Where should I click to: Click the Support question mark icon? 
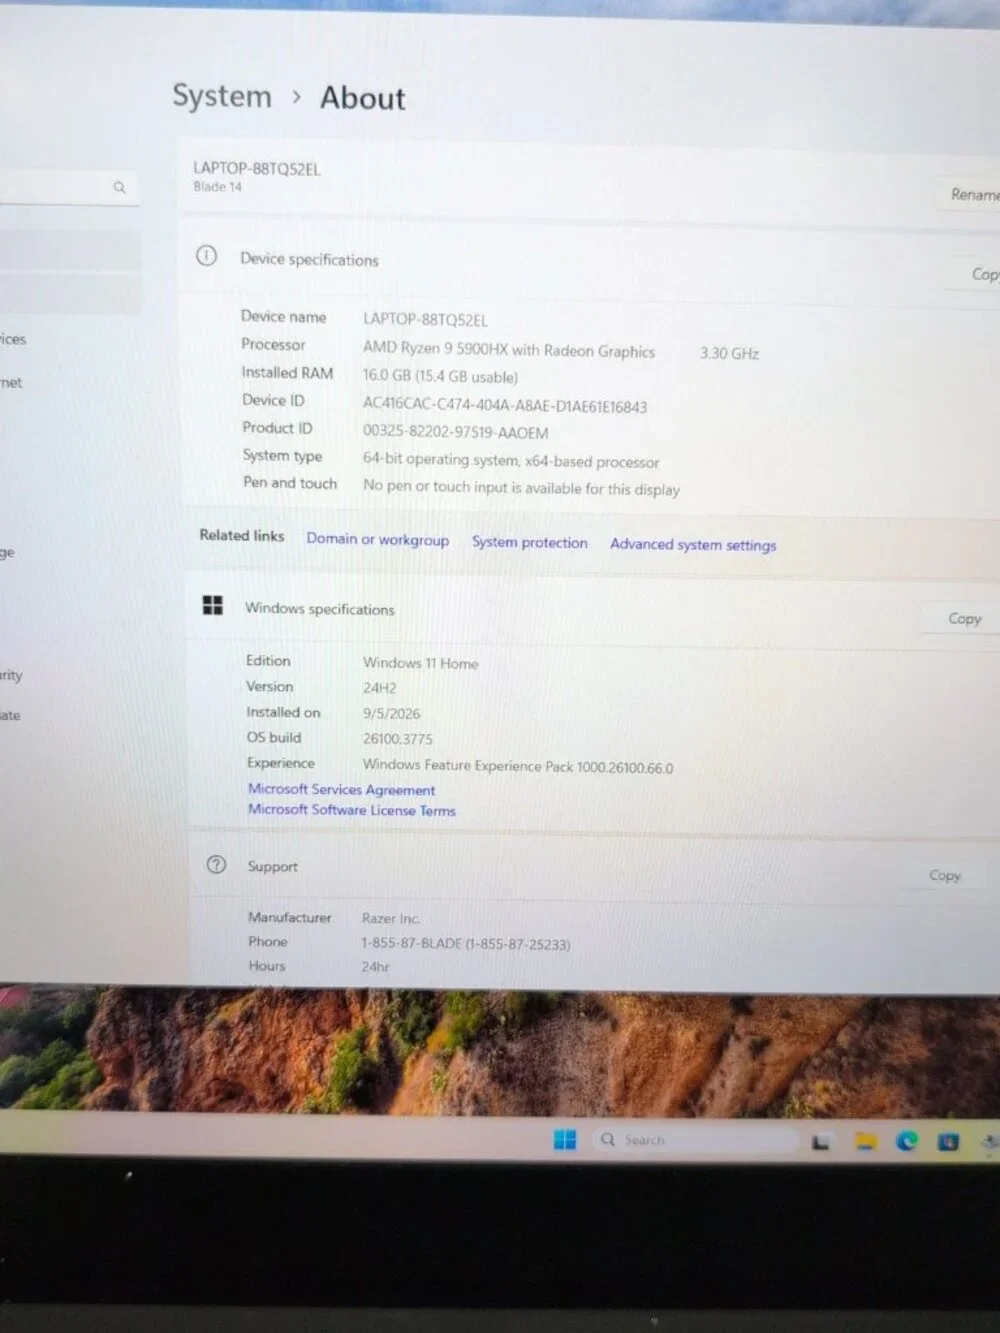[x=216, y=865]
